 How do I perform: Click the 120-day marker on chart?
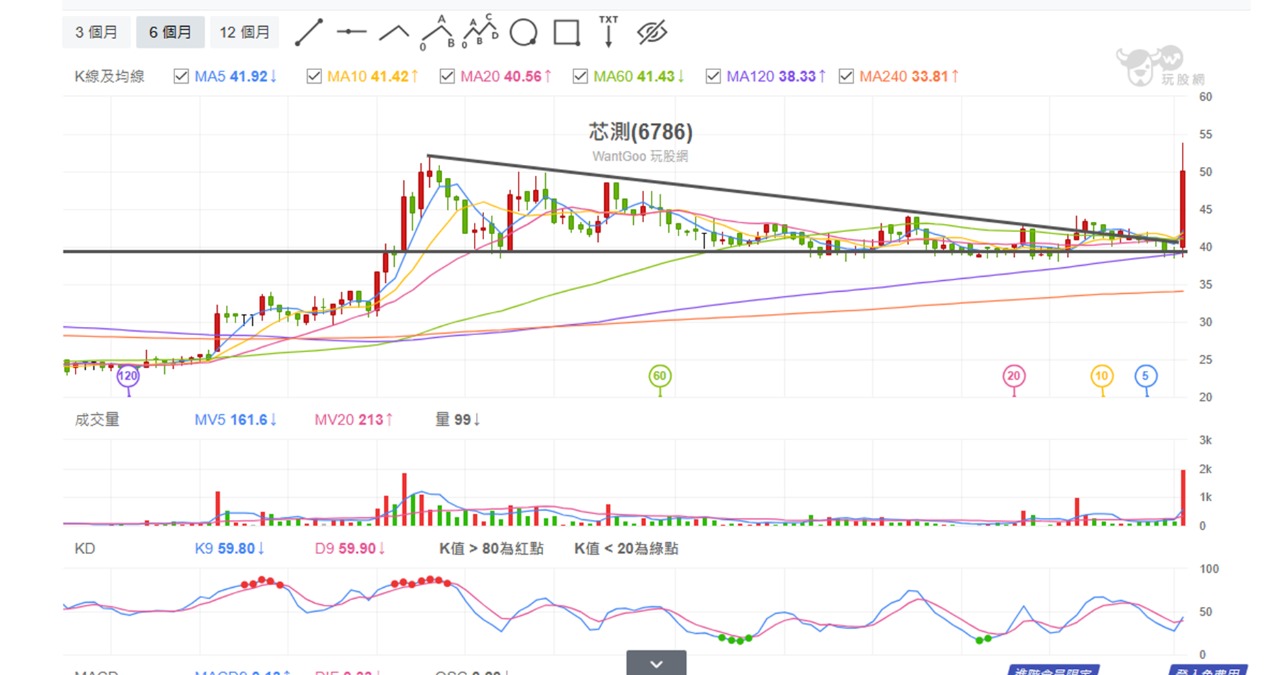128,377
